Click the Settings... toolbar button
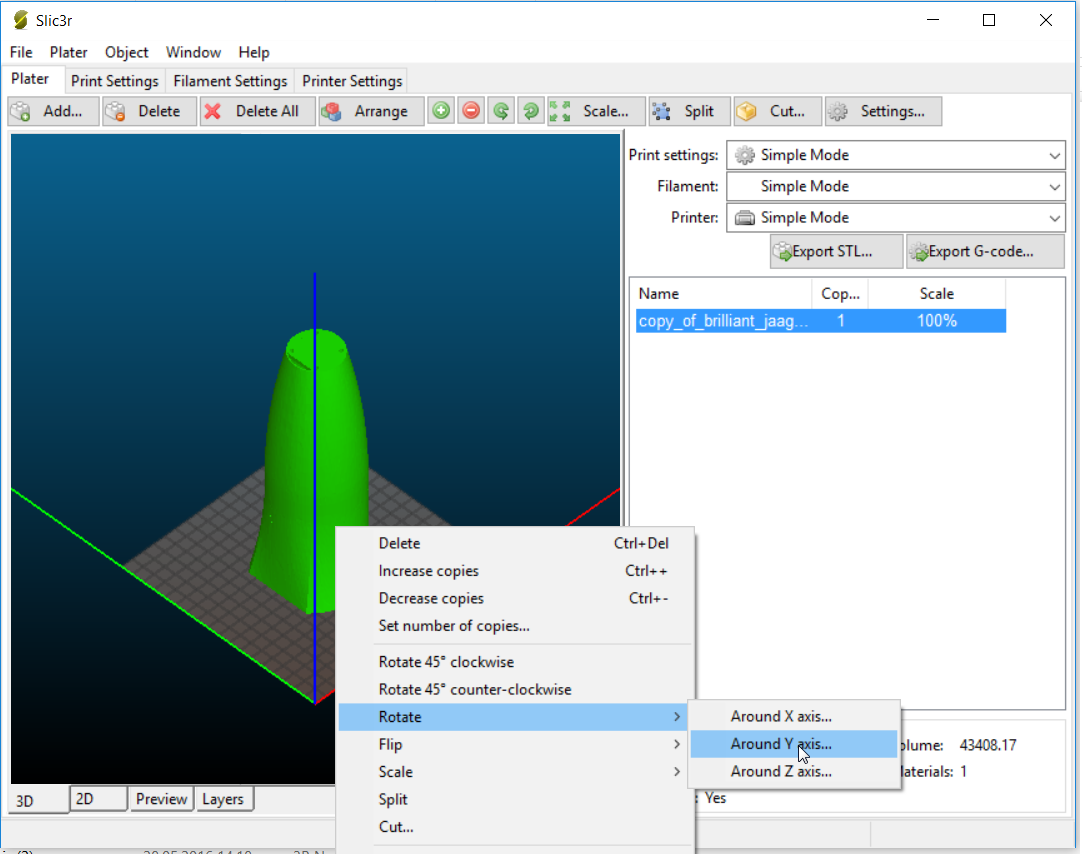 883,111
